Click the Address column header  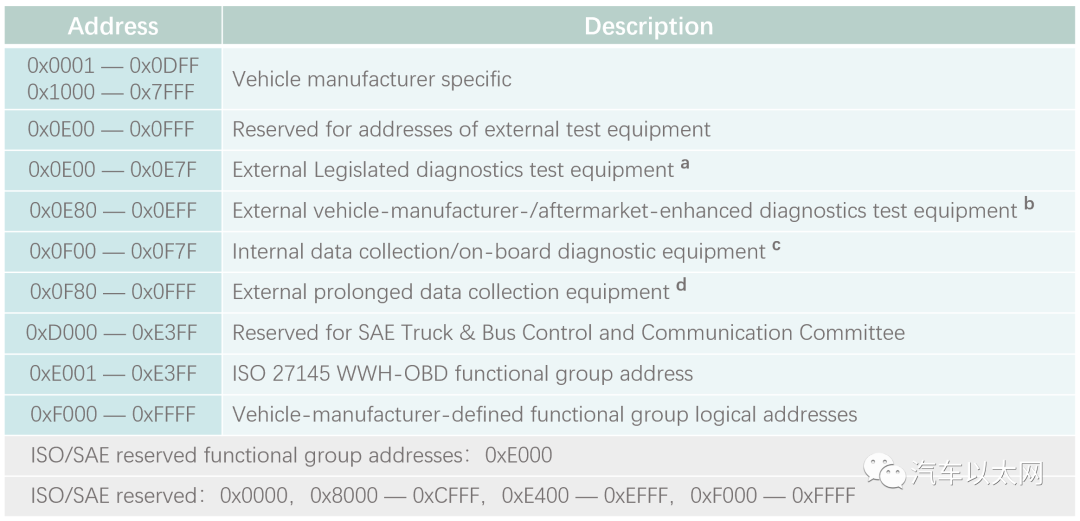[113, 26]
